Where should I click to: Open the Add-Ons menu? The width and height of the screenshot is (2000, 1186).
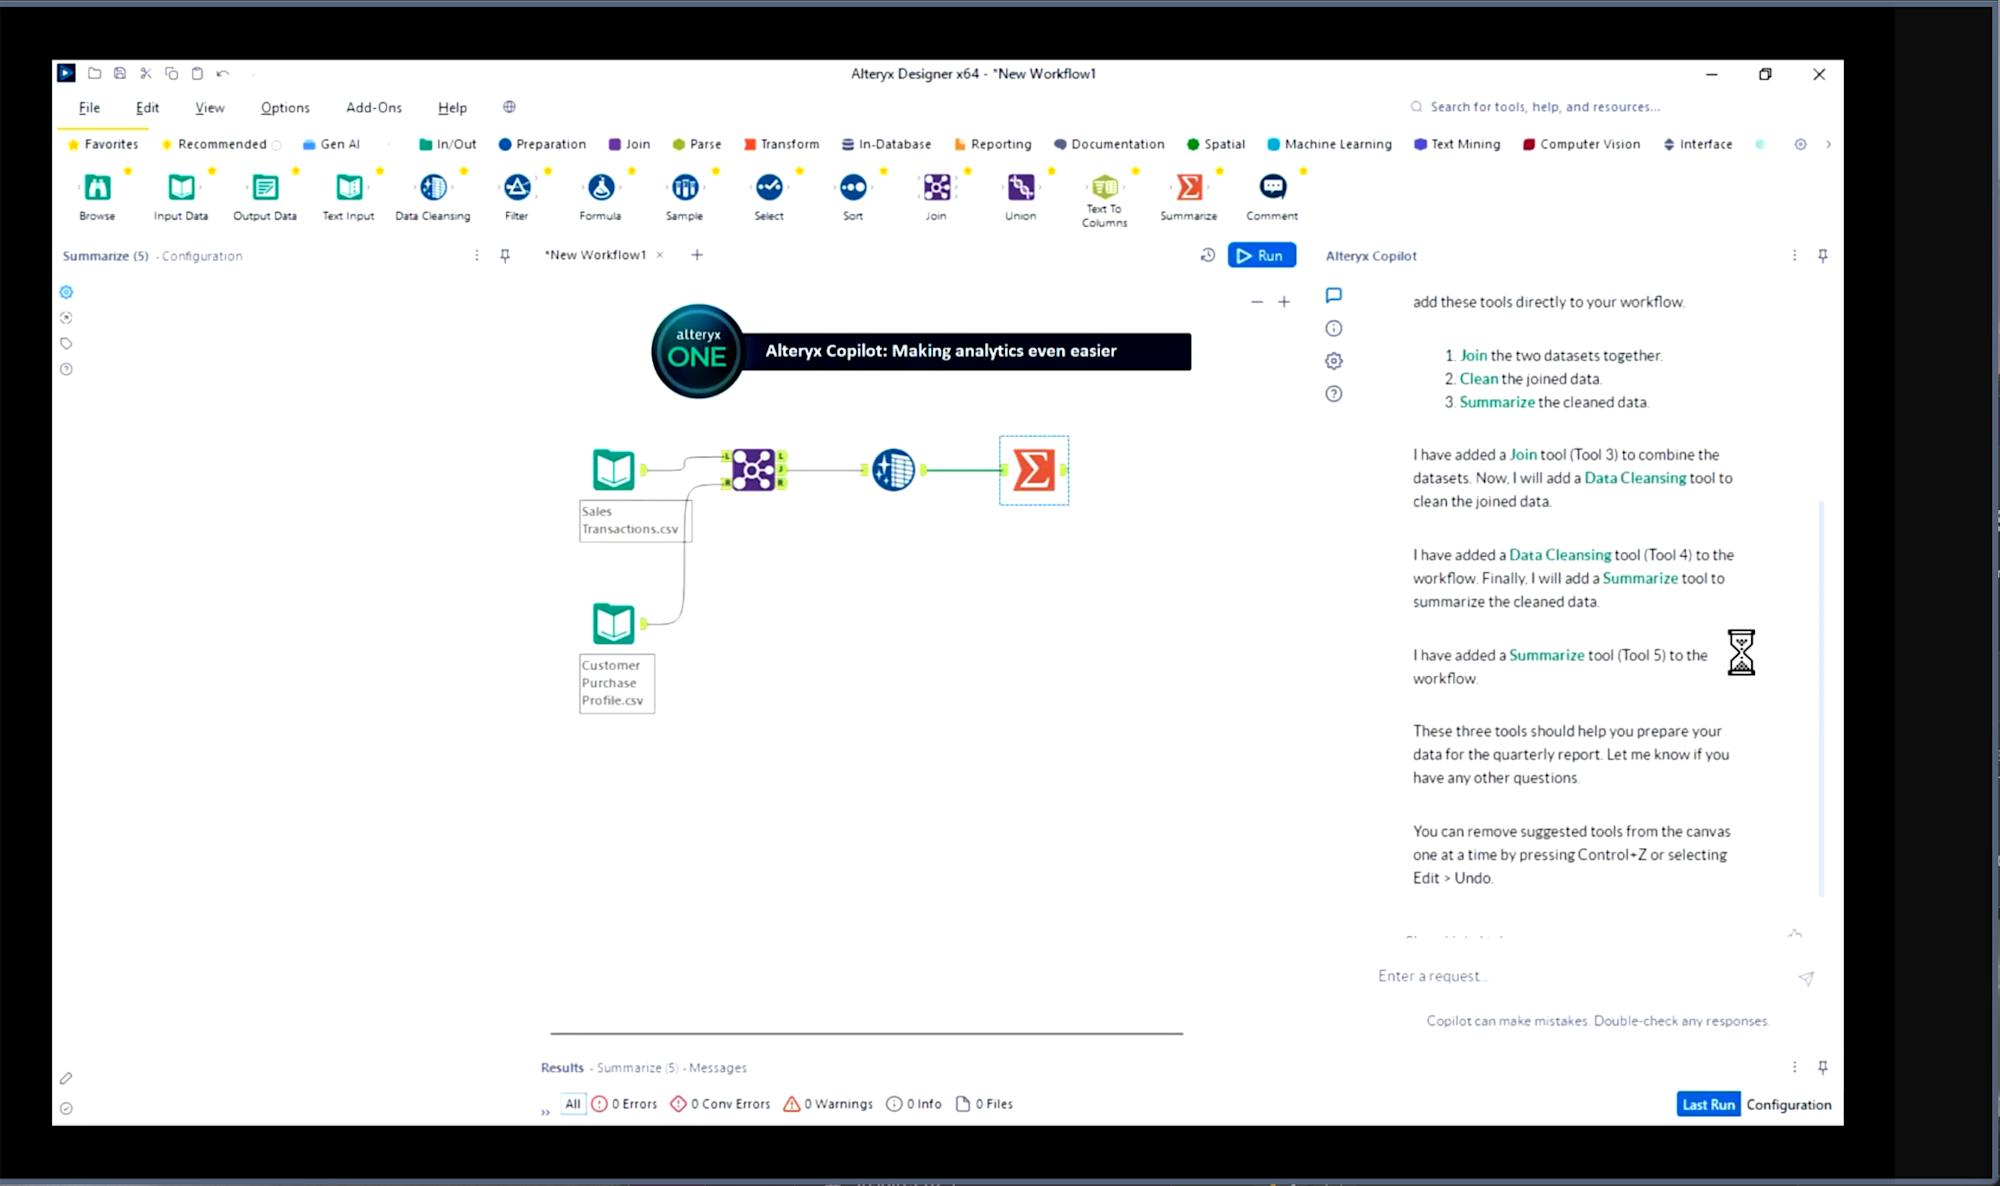374,107
